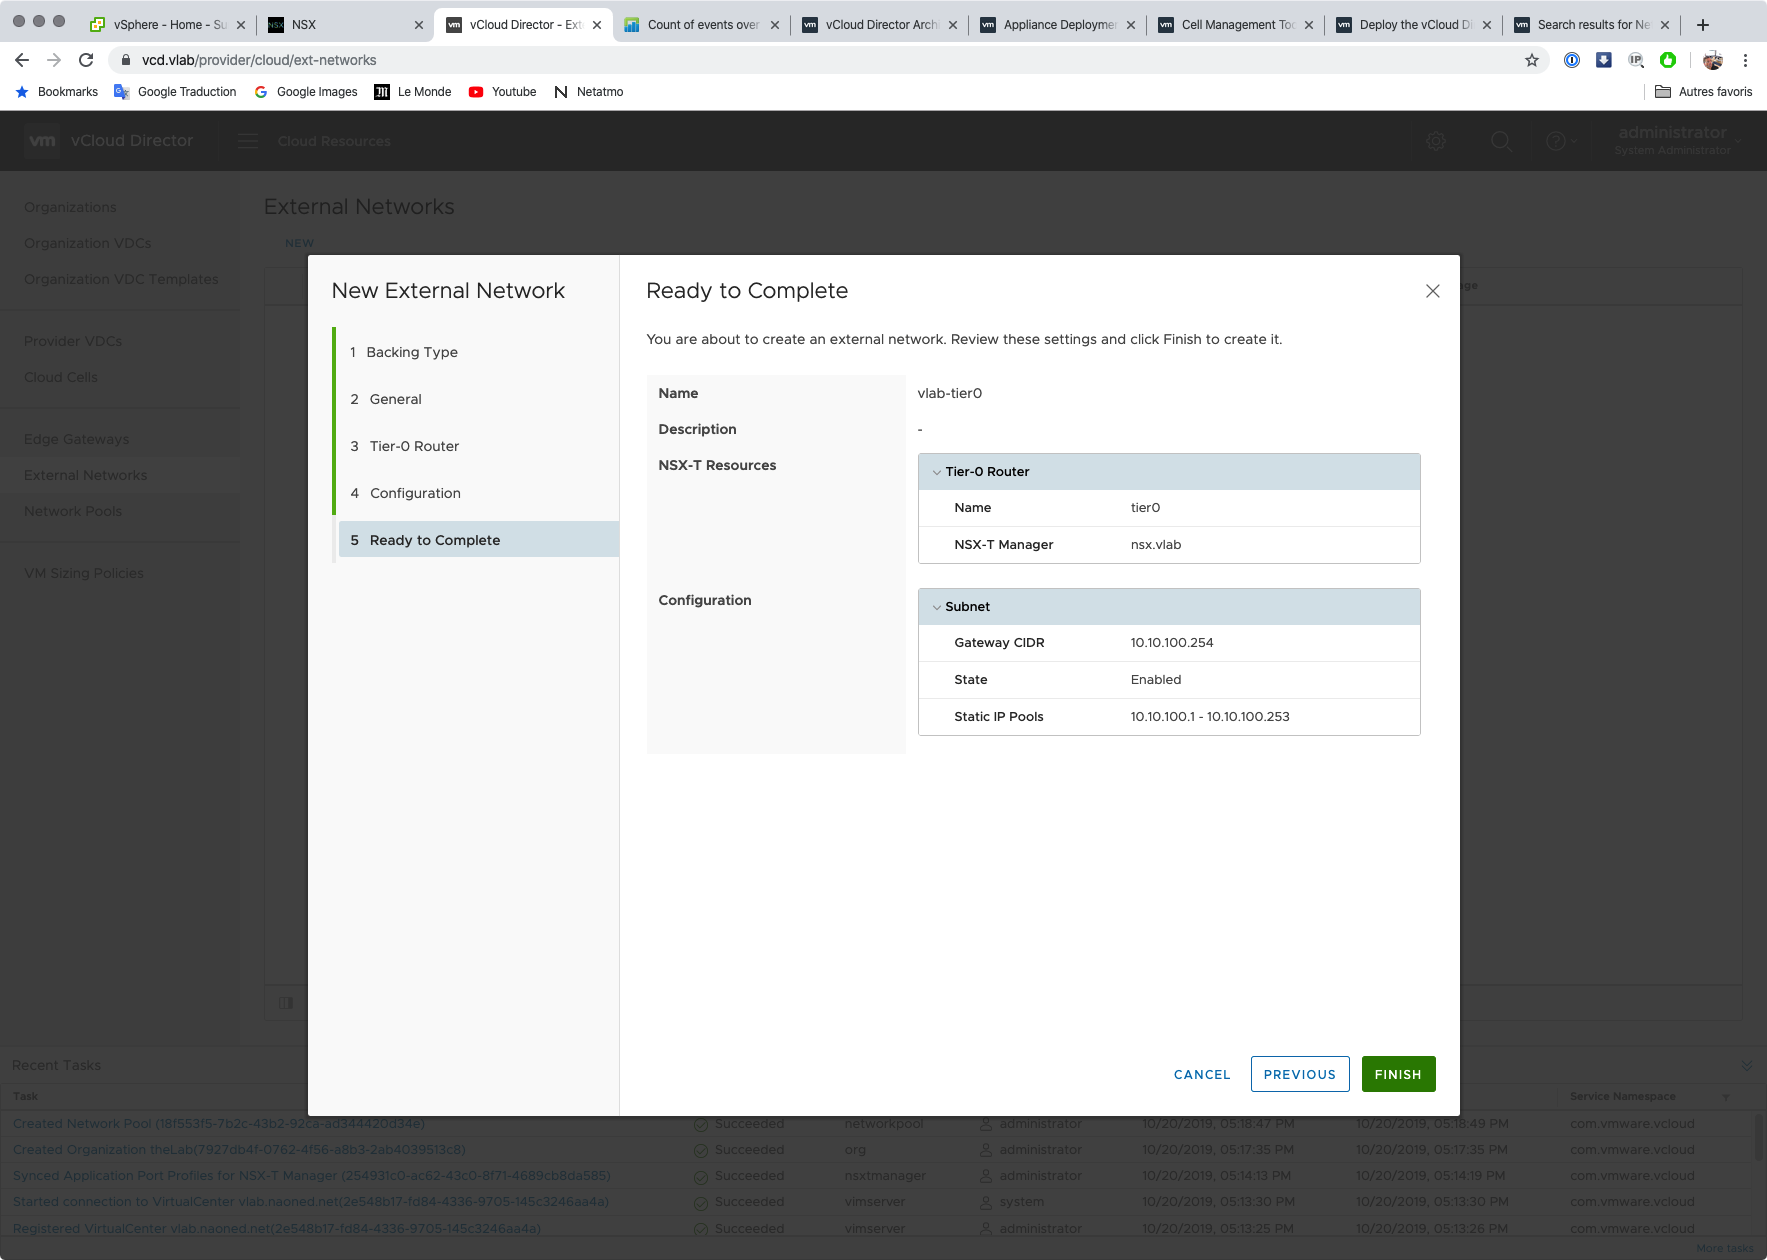Open Edge Gateways in the sidebar
The height and width of the screenshot is (1260, 1767).
[77, 439]
